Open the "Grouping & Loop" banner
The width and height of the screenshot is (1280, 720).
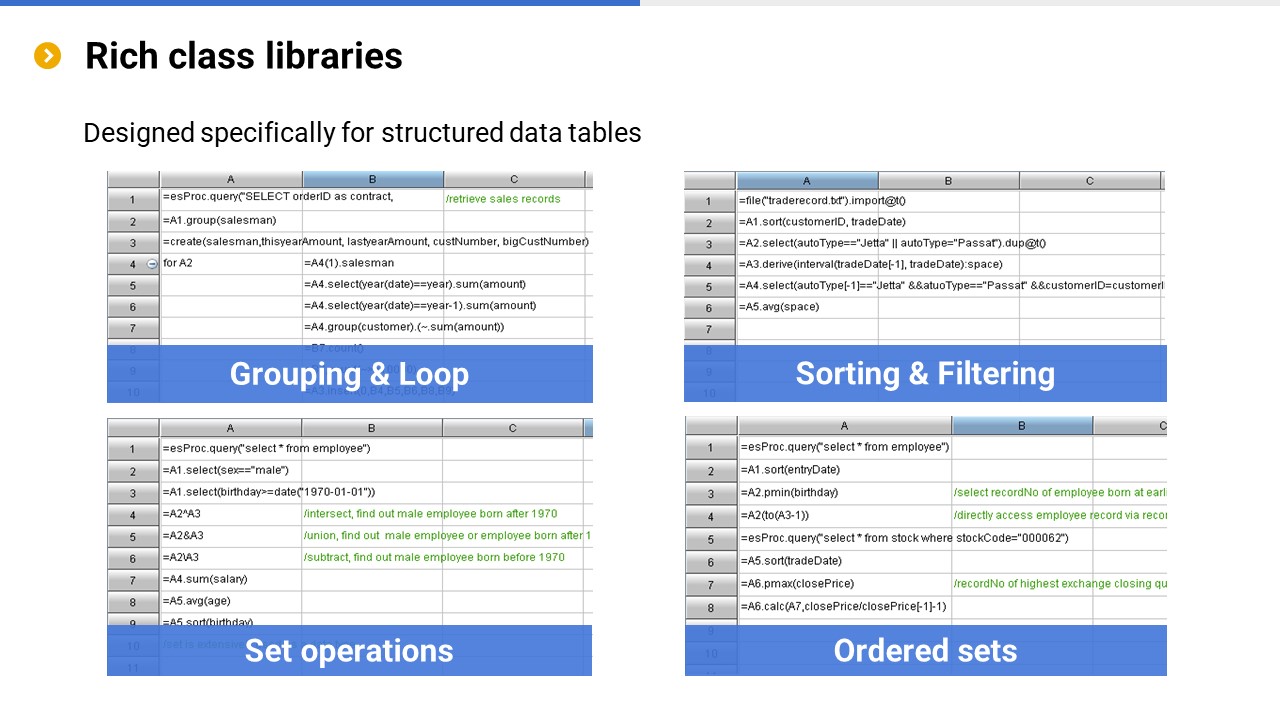pos(349,374)
